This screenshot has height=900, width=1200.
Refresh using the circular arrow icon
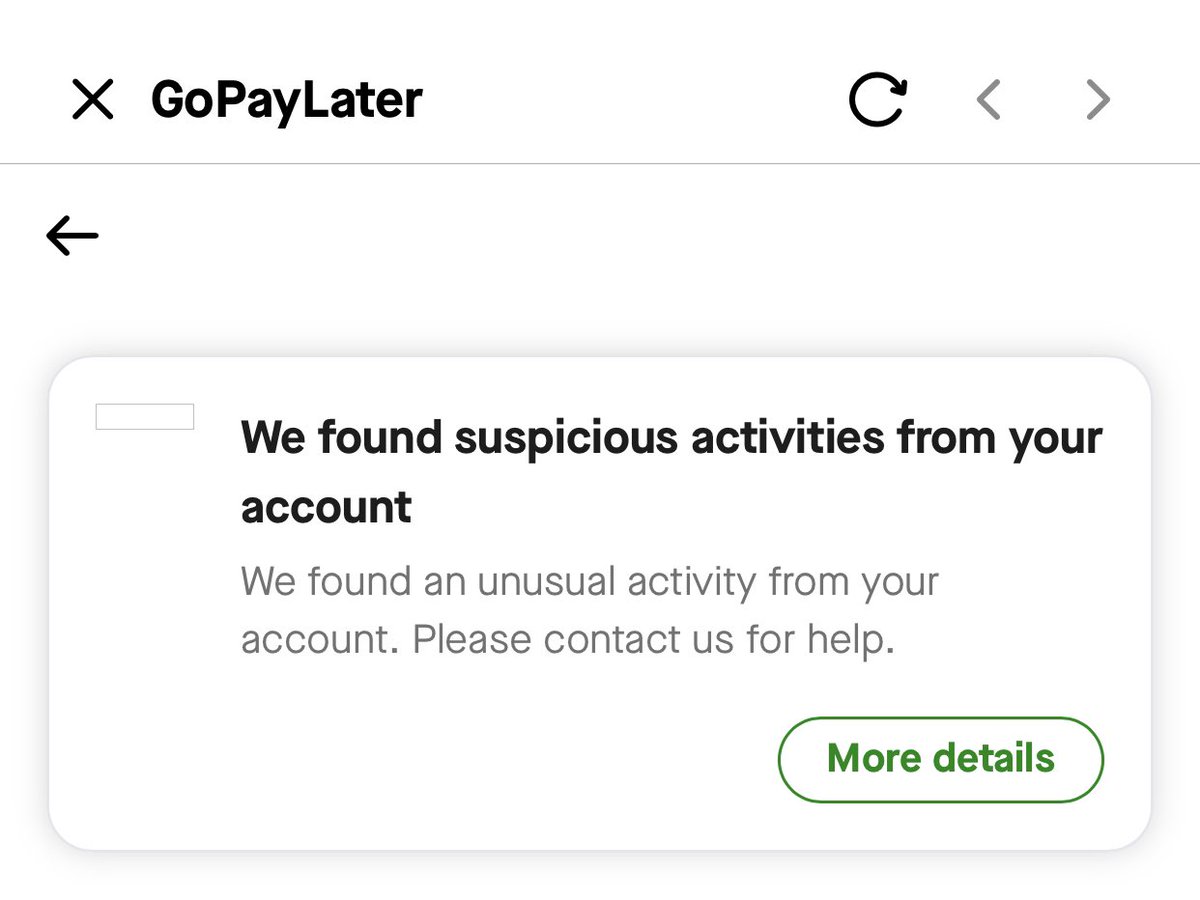tap(878, 100)
